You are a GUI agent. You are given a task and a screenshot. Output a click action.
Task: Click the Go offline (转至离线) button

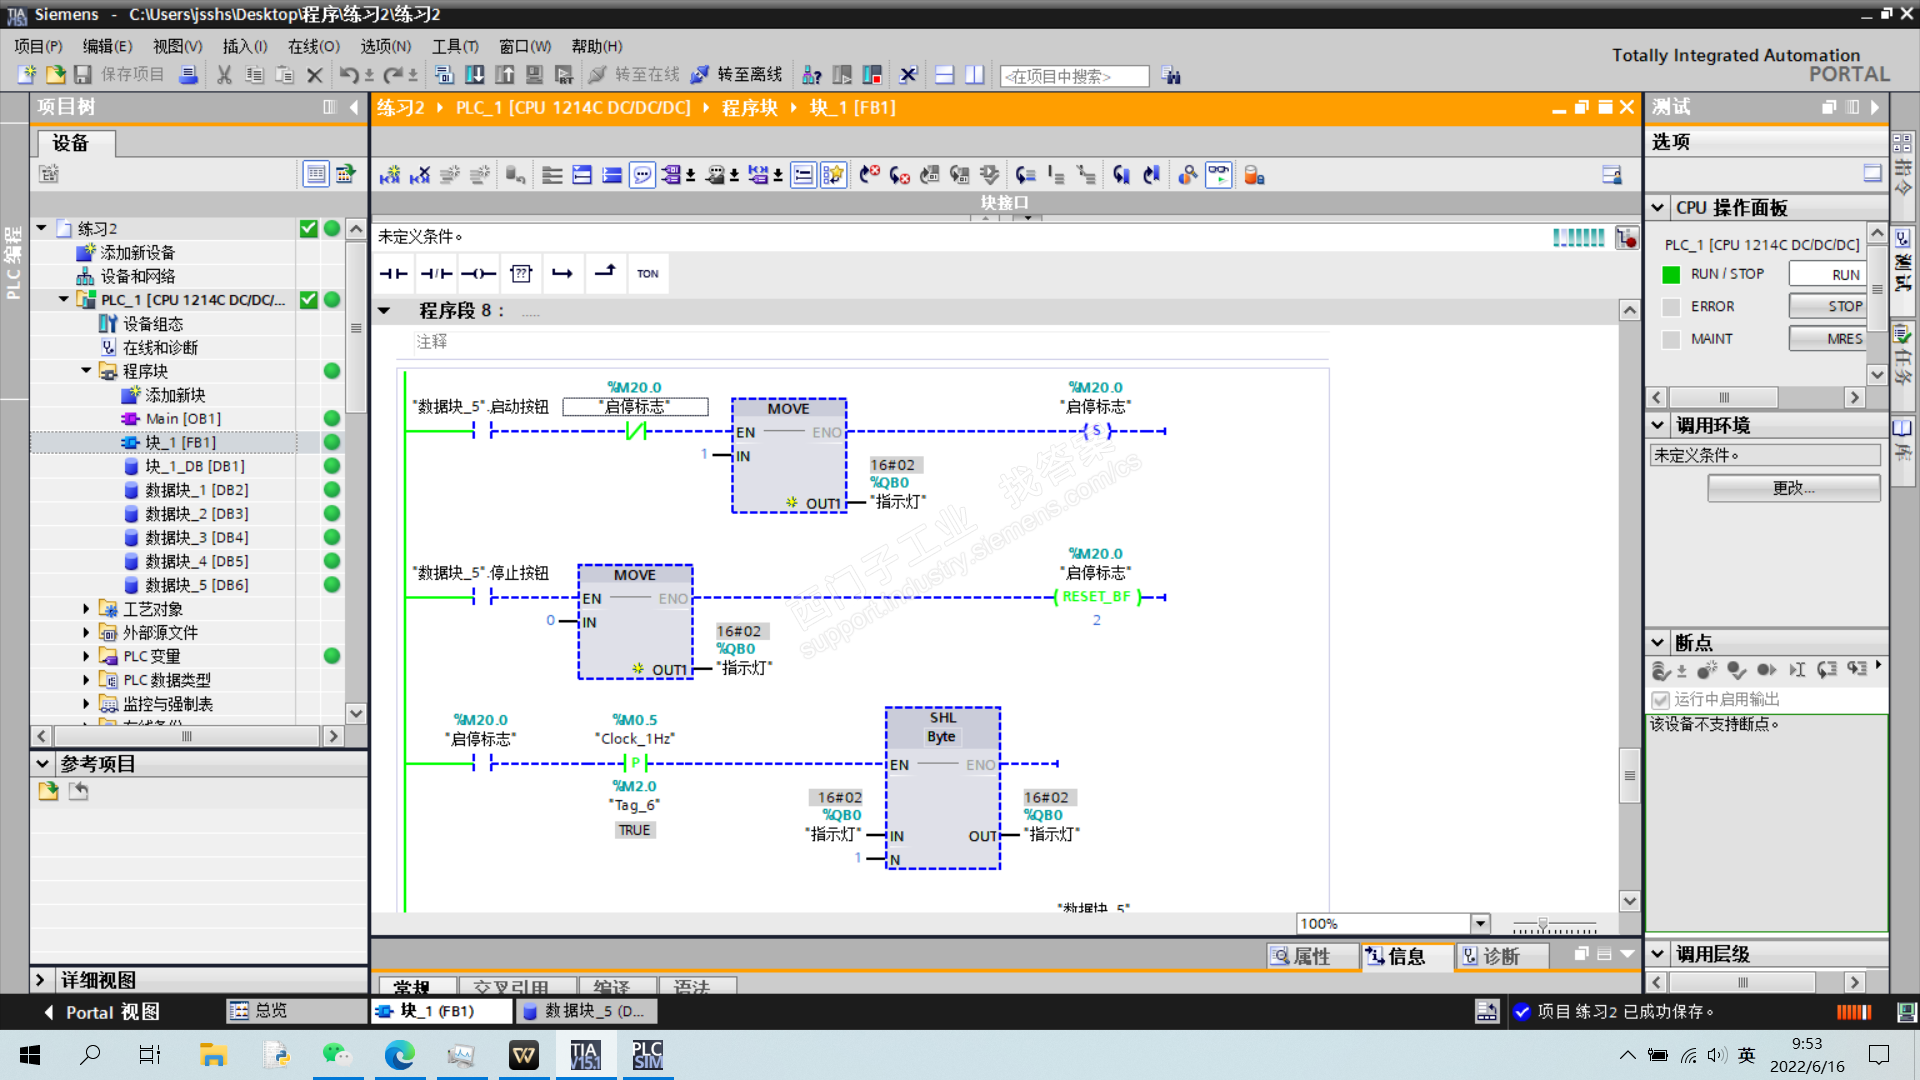pos(739,75)
